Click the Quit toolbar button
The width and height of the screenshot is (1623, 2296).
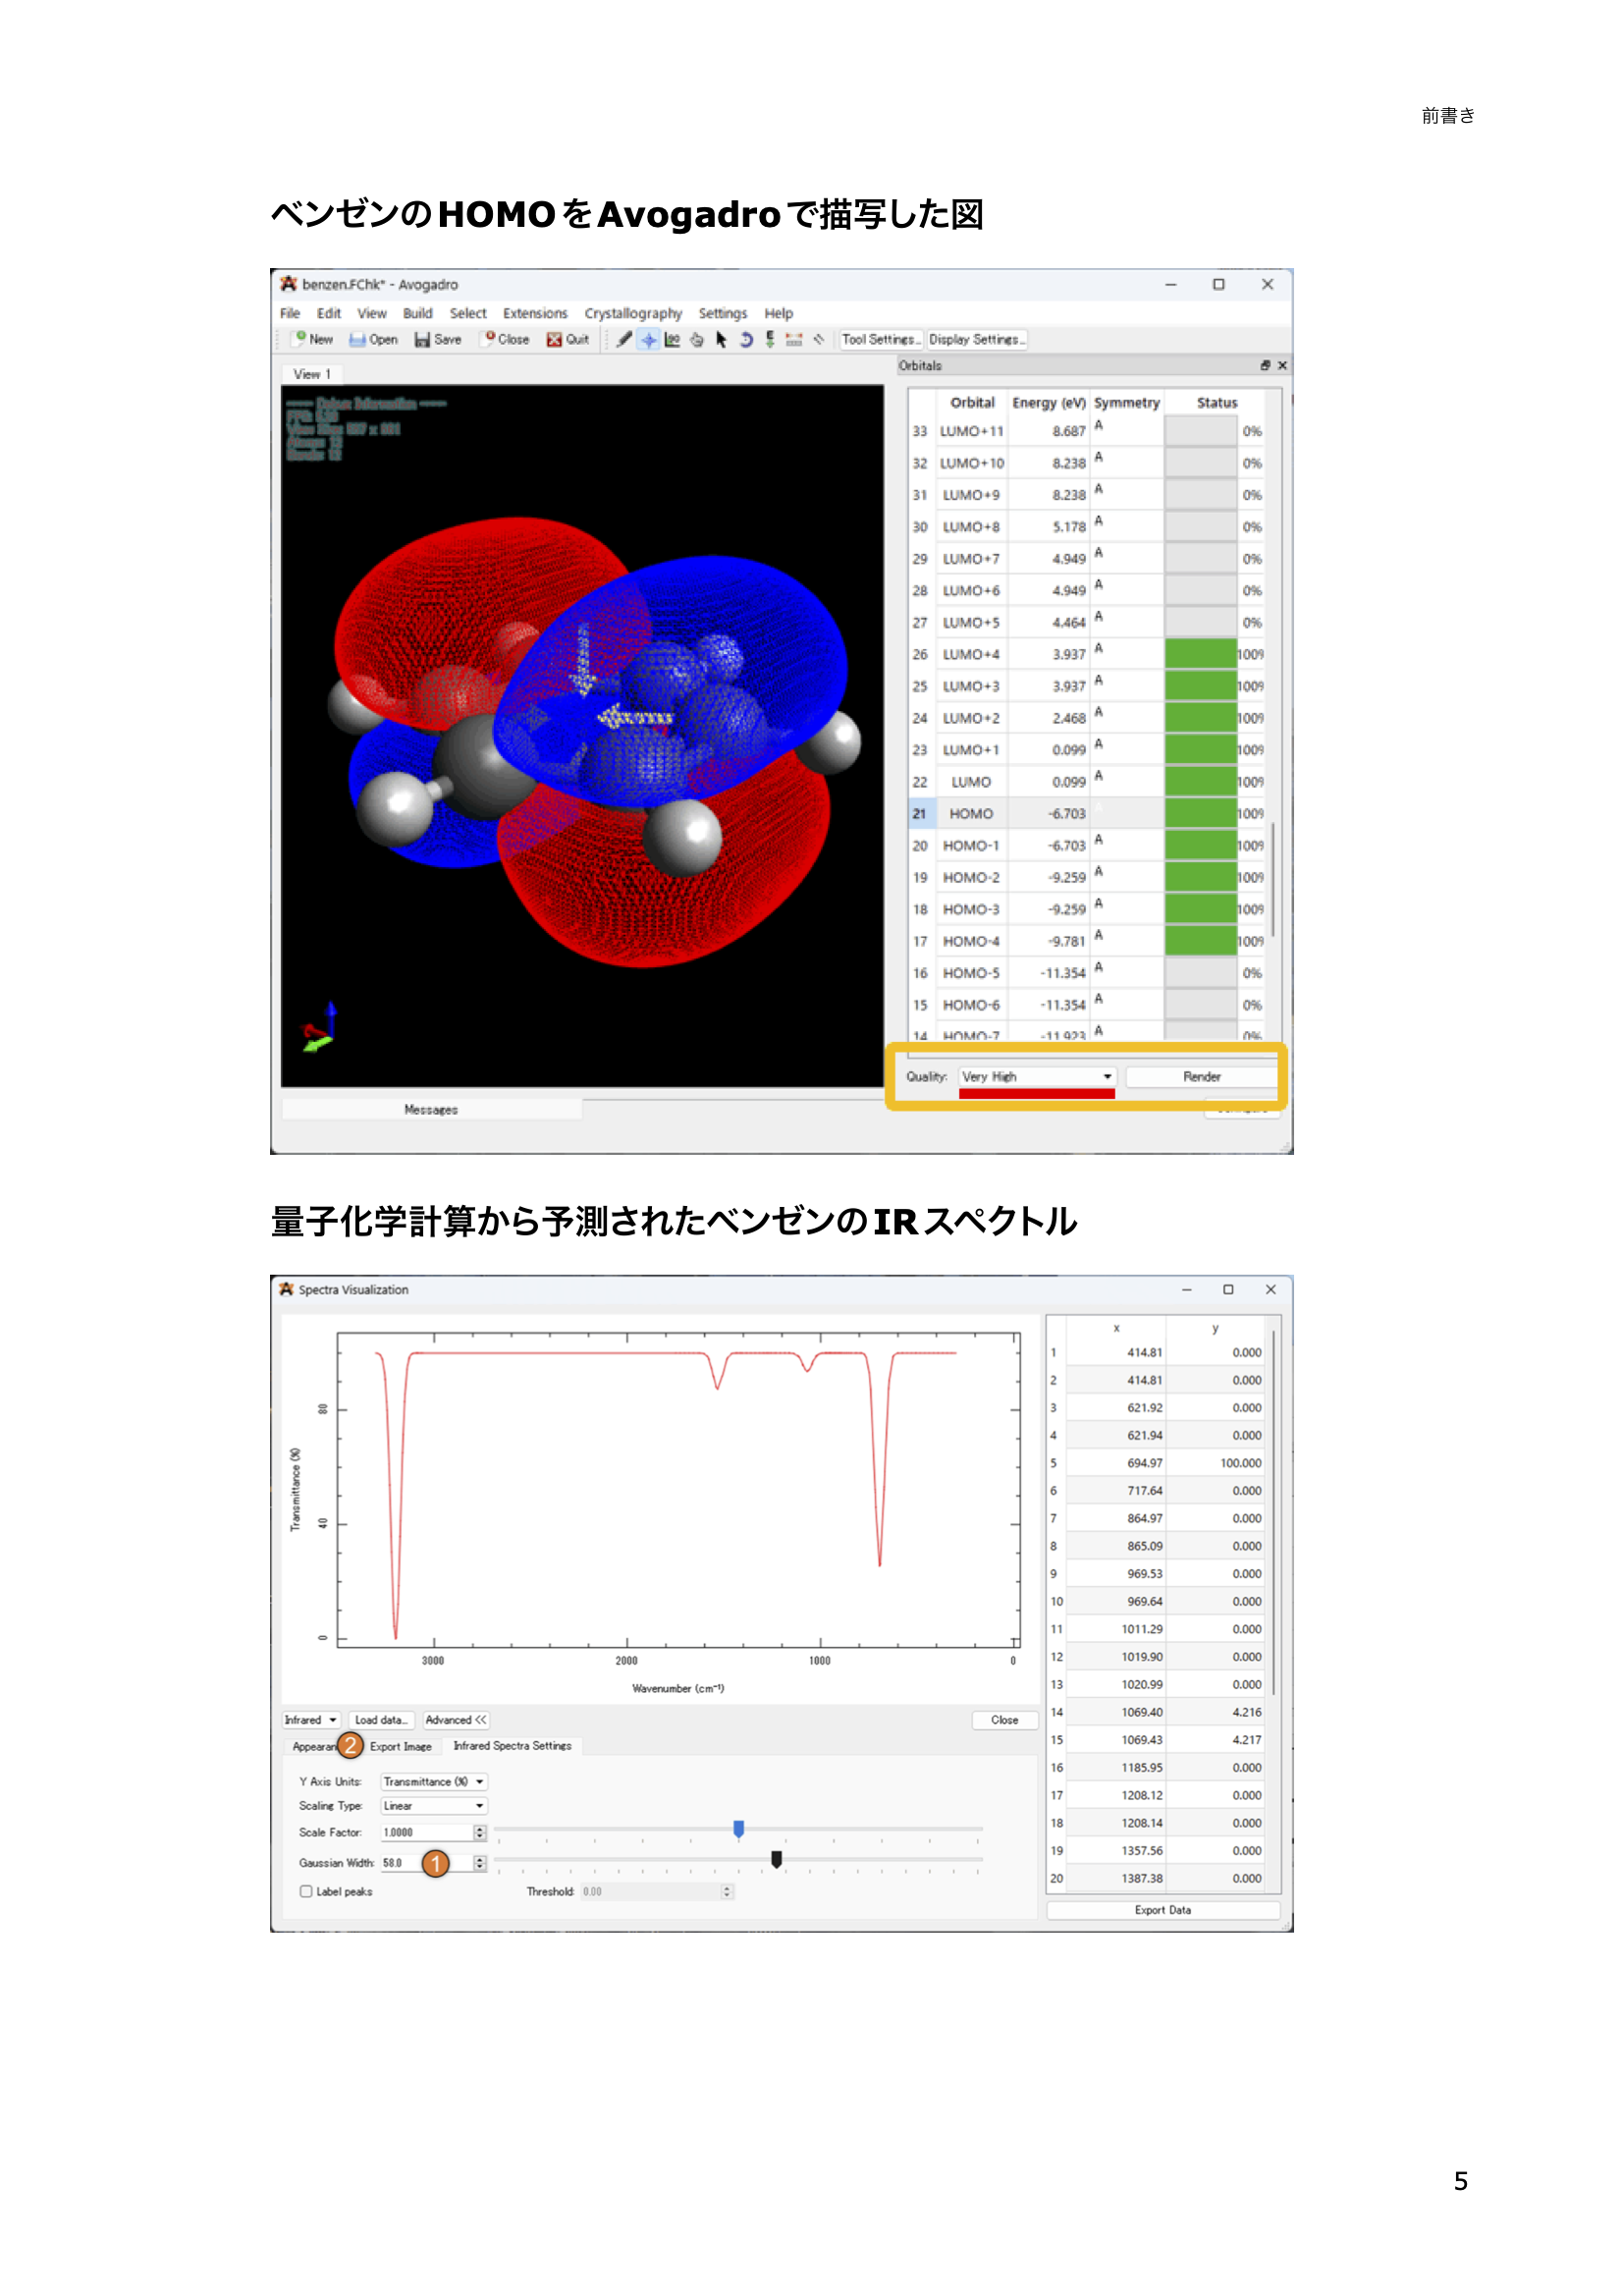(x=568, y=340)
